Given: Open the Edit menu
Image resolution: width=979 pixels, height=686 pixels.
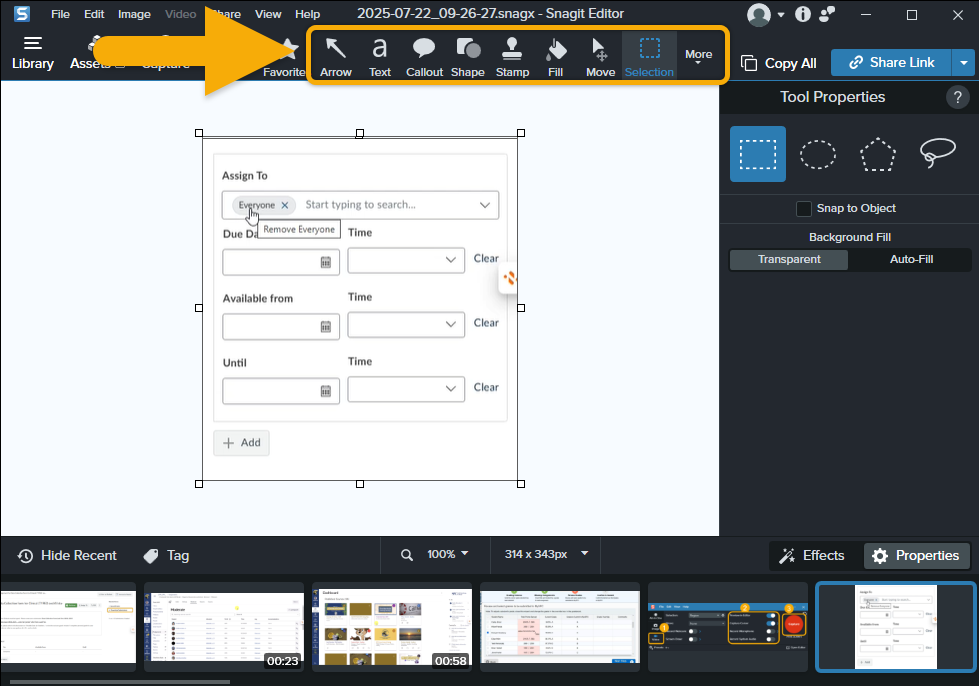Looking at the screenshot, I should (94, 14).
